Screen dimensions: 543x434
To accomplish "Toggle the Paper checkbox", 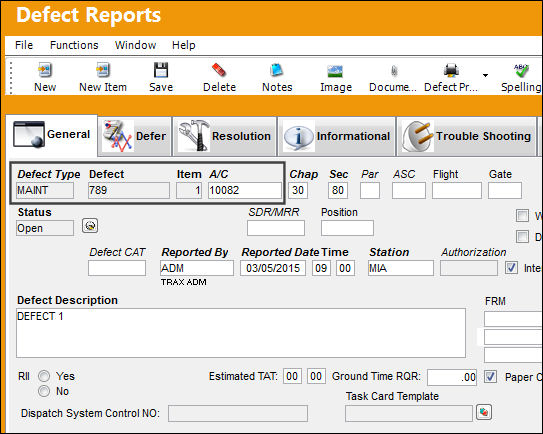I will 490,377.
